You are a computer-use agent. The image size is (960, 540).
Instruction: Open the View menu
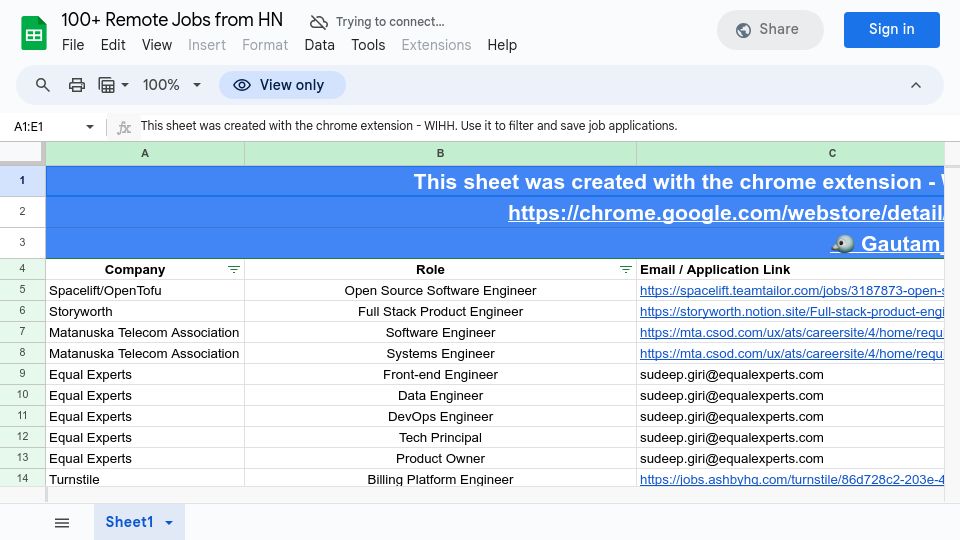[x=157, y=45]
